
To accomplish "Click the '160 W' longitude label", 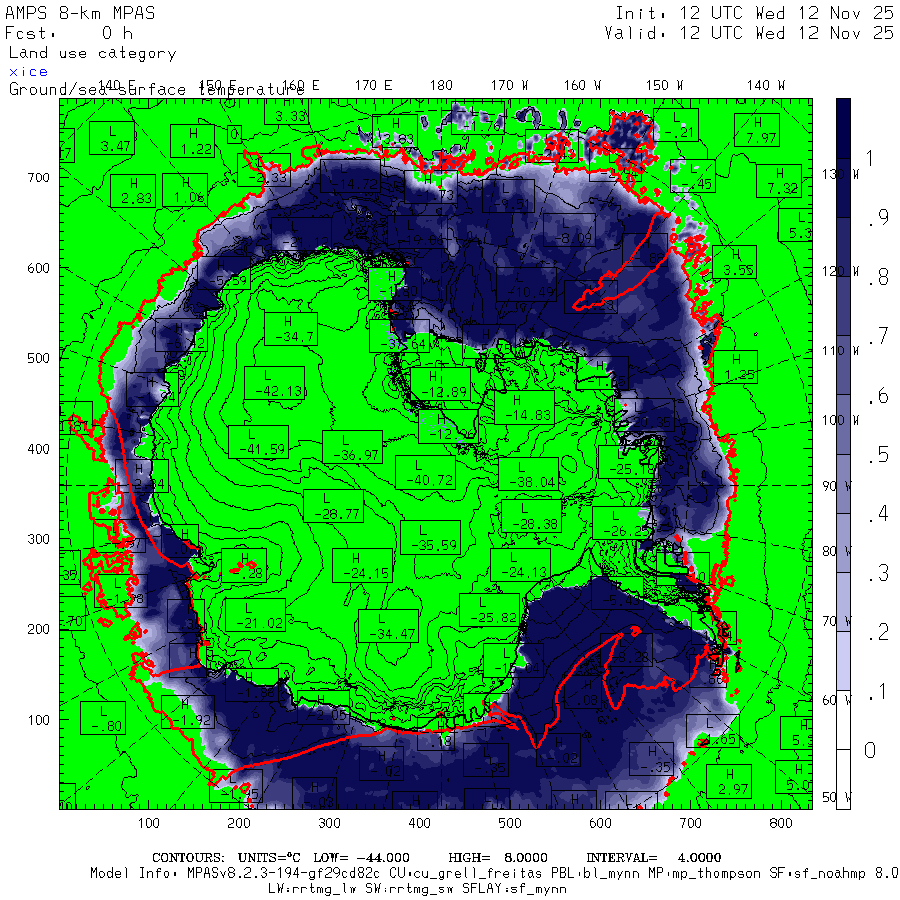I will point(582,86).
